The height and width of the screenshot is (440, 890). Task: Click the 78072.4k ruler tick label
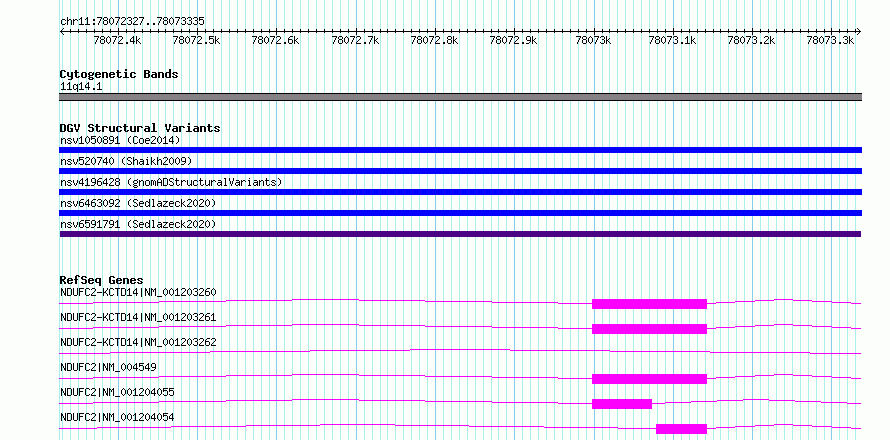tap(117, 40)
